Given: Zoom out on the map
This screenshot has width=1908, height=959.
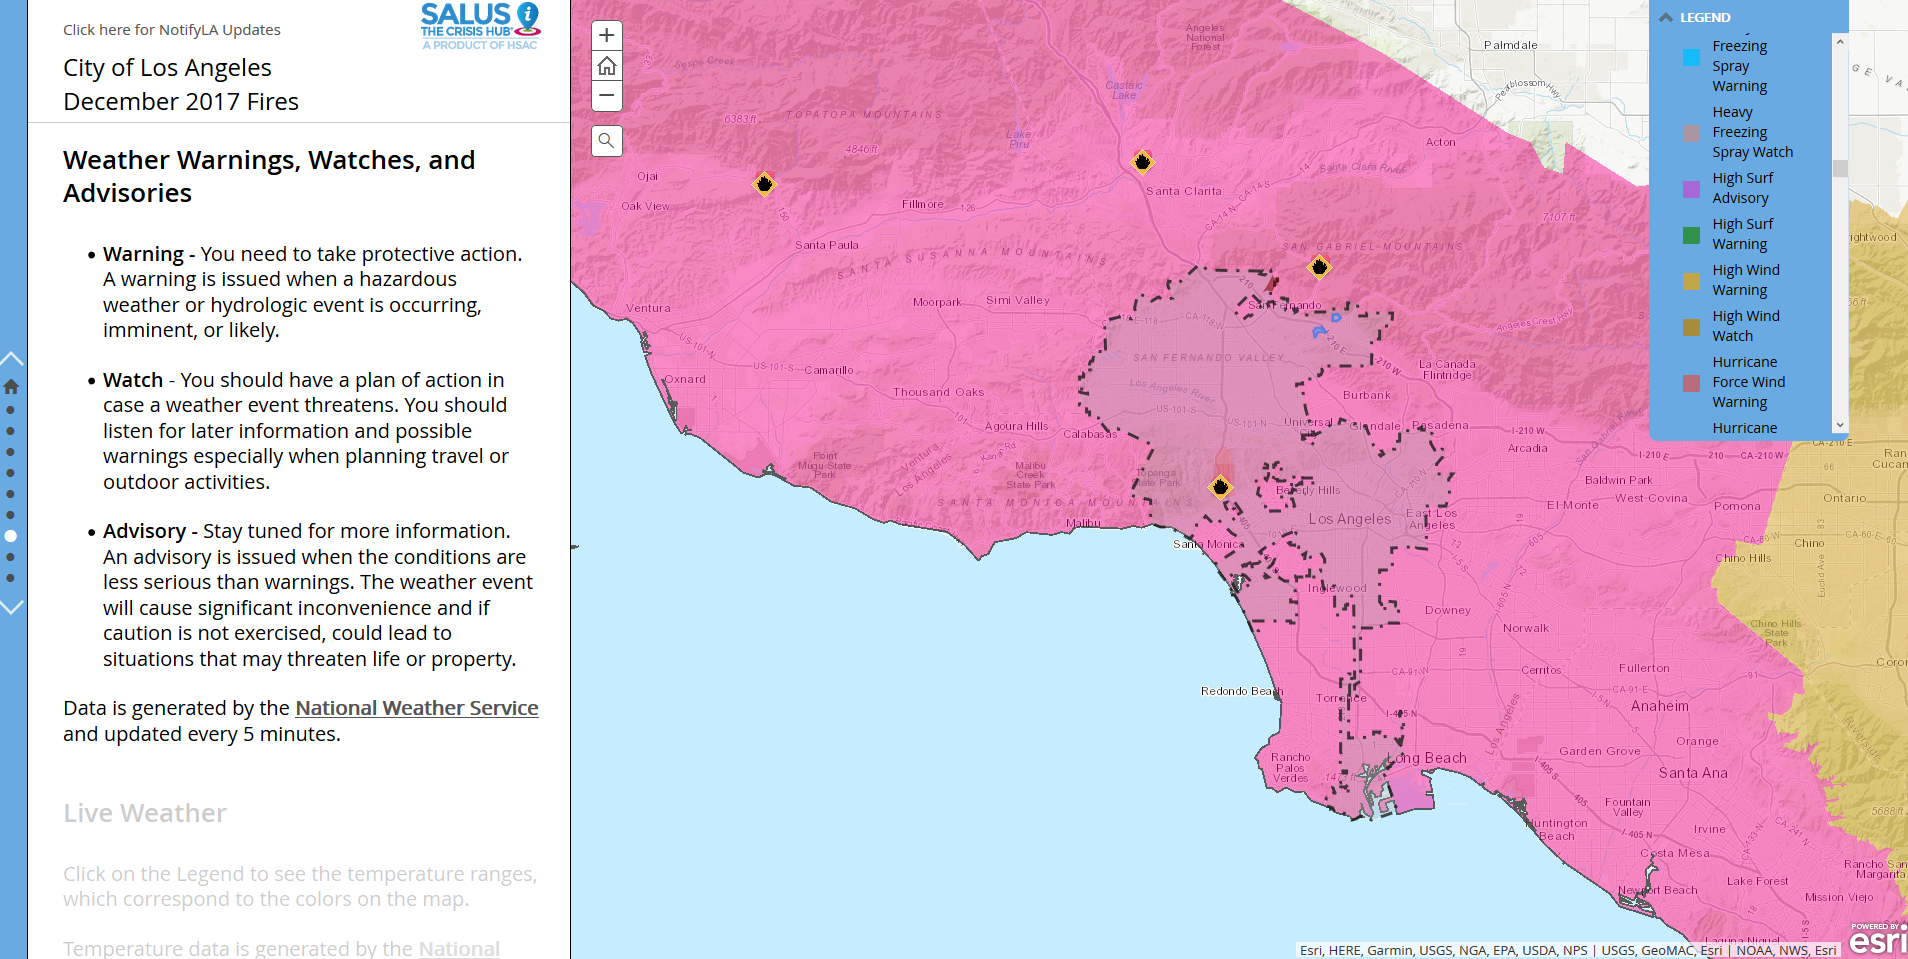Looking at the screenshot, I should click(607, 96).
